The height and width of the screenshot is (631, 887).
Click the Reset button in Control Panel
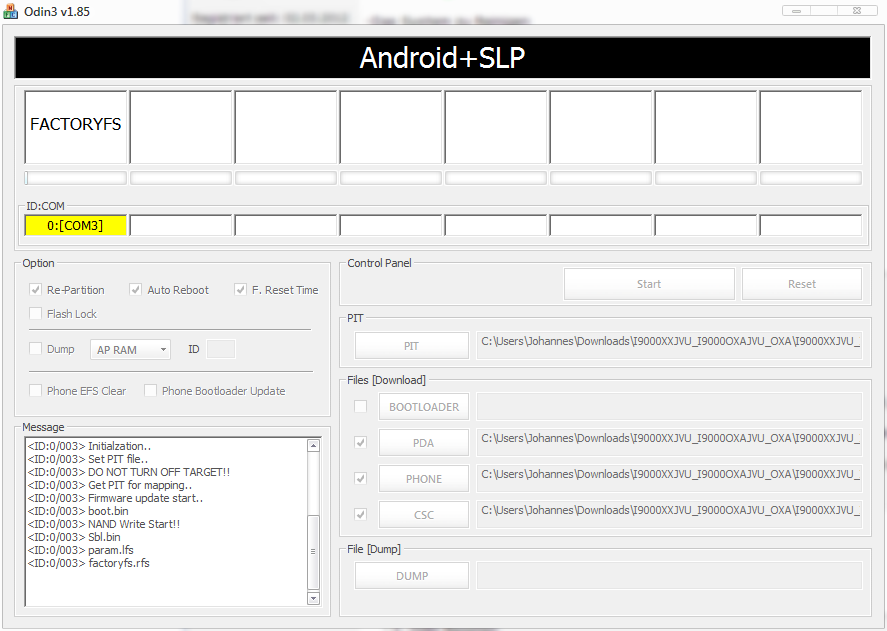(802, 284)
